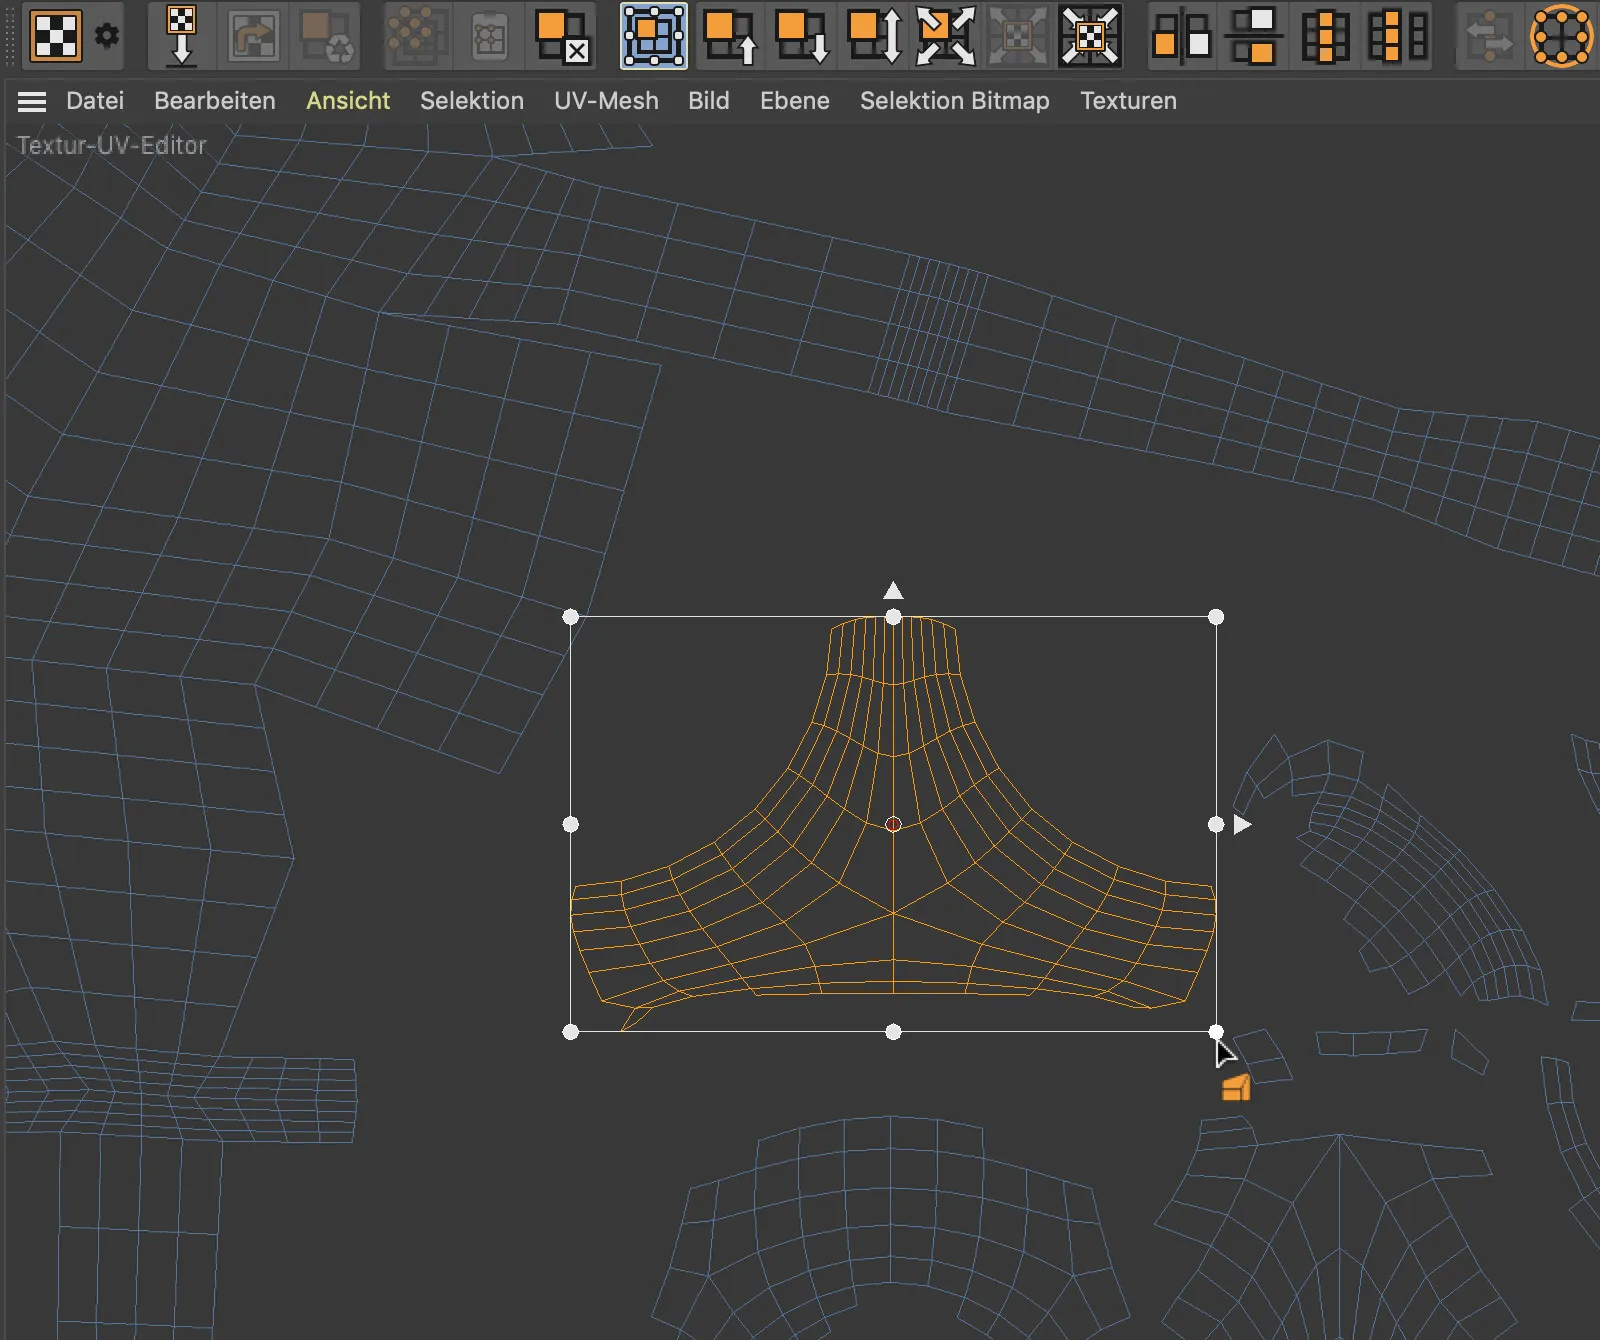The image size is (1600, 1340).
Task: Click the orange circle with dots icon
Action: 1562,36
